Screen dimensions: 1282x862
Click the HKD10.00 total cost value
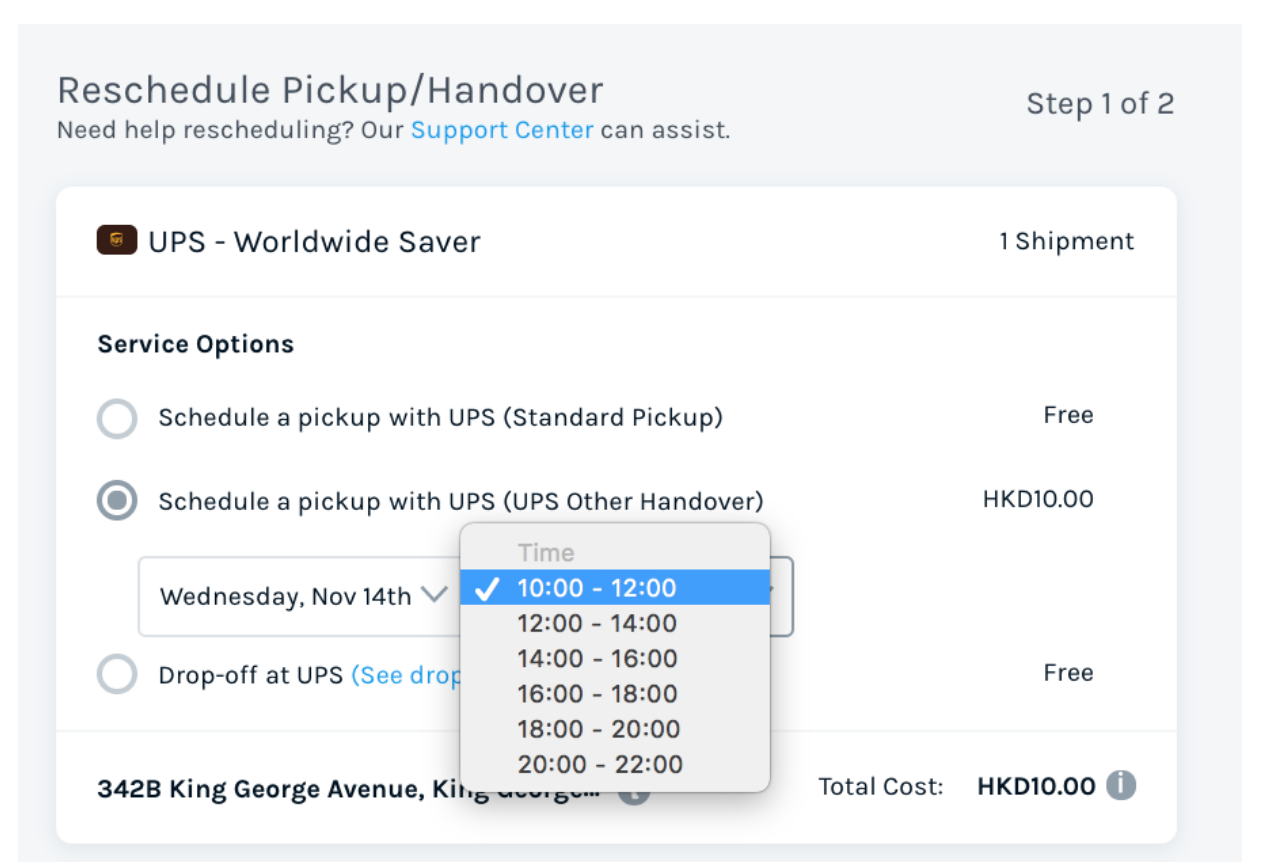pyautogui.click(x=1036, y=787)
